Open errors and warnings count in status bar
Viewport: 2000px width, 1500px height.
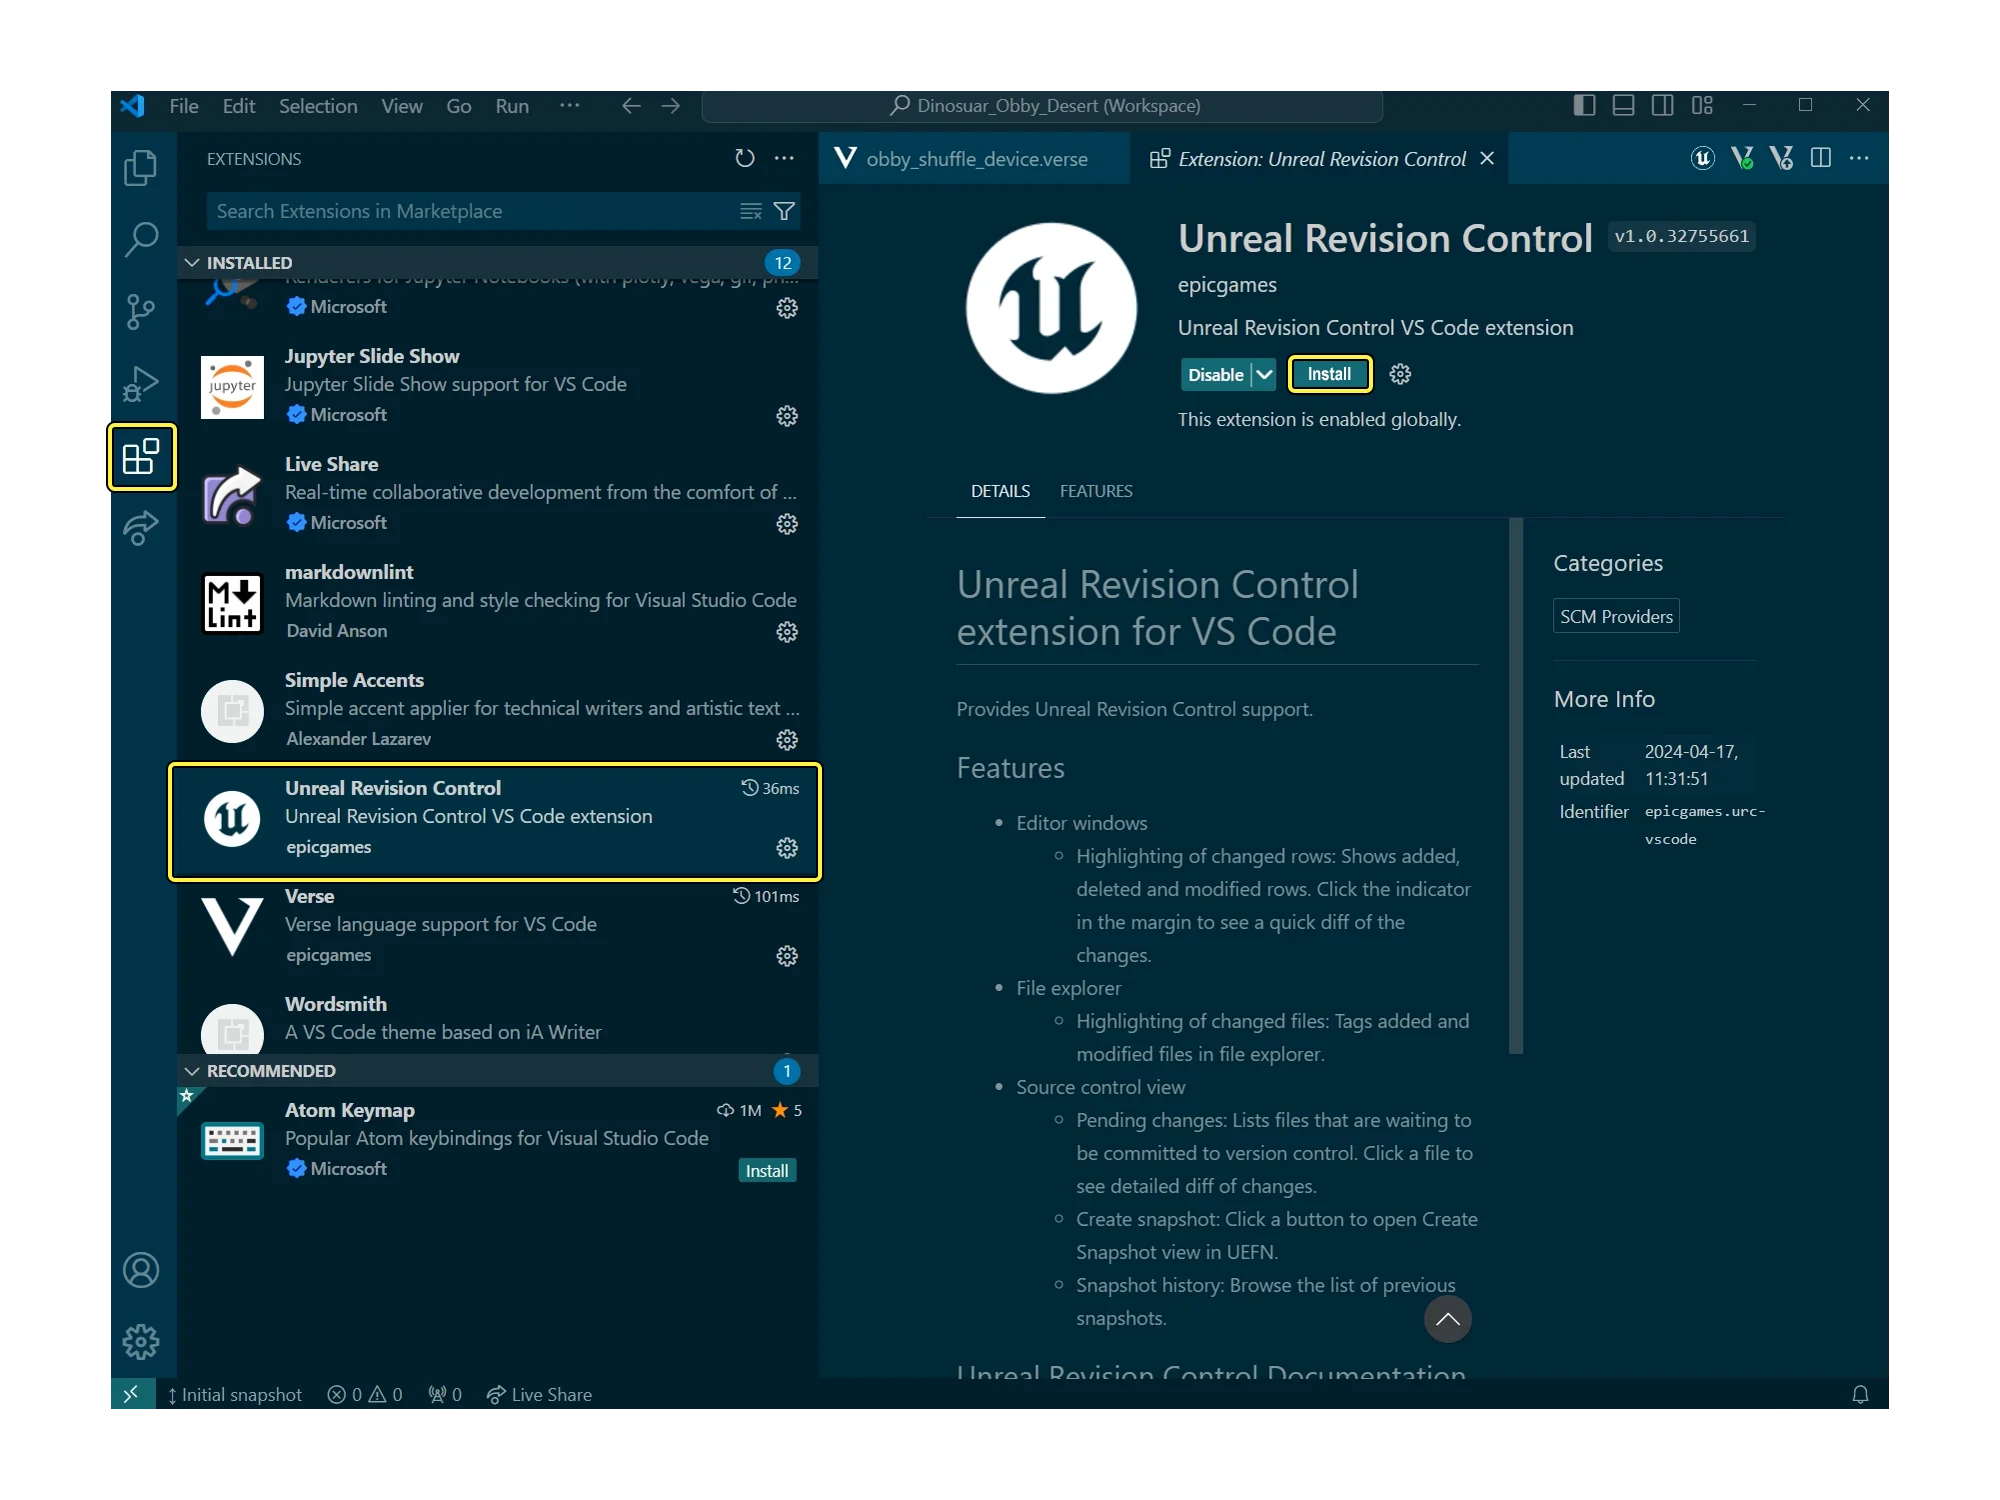365,1394
